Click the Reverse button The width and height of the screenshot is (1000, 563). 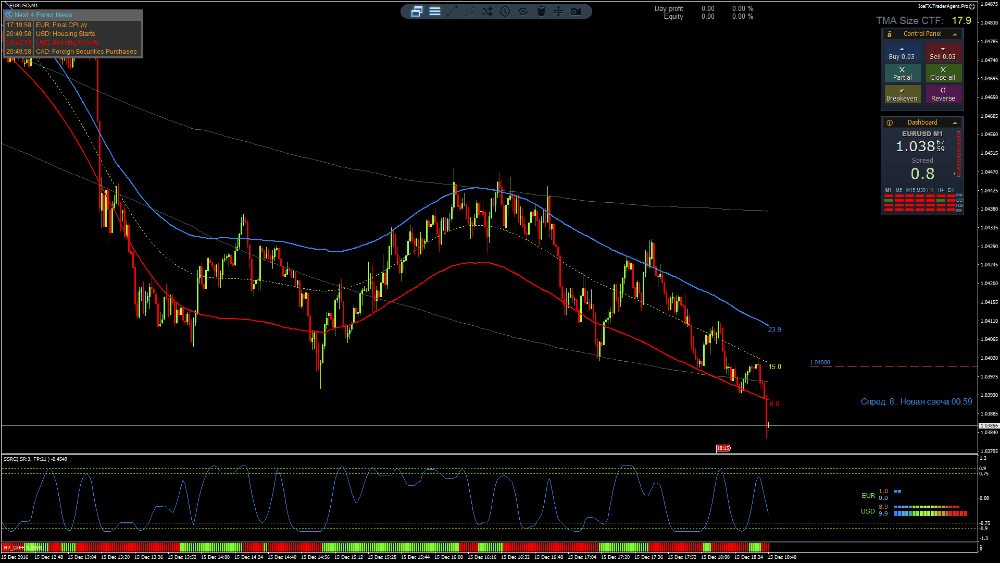point(943,94)
